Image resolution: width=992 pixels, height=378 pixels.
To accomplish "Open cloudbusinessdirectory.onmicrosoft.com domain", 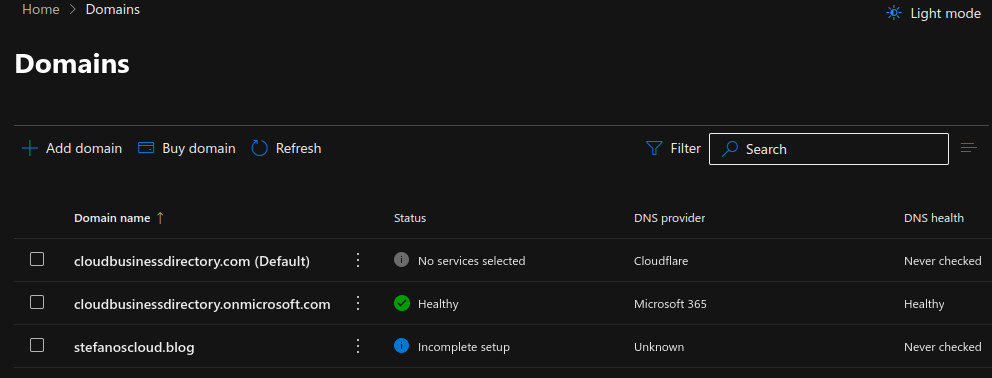I will (202, 304).
